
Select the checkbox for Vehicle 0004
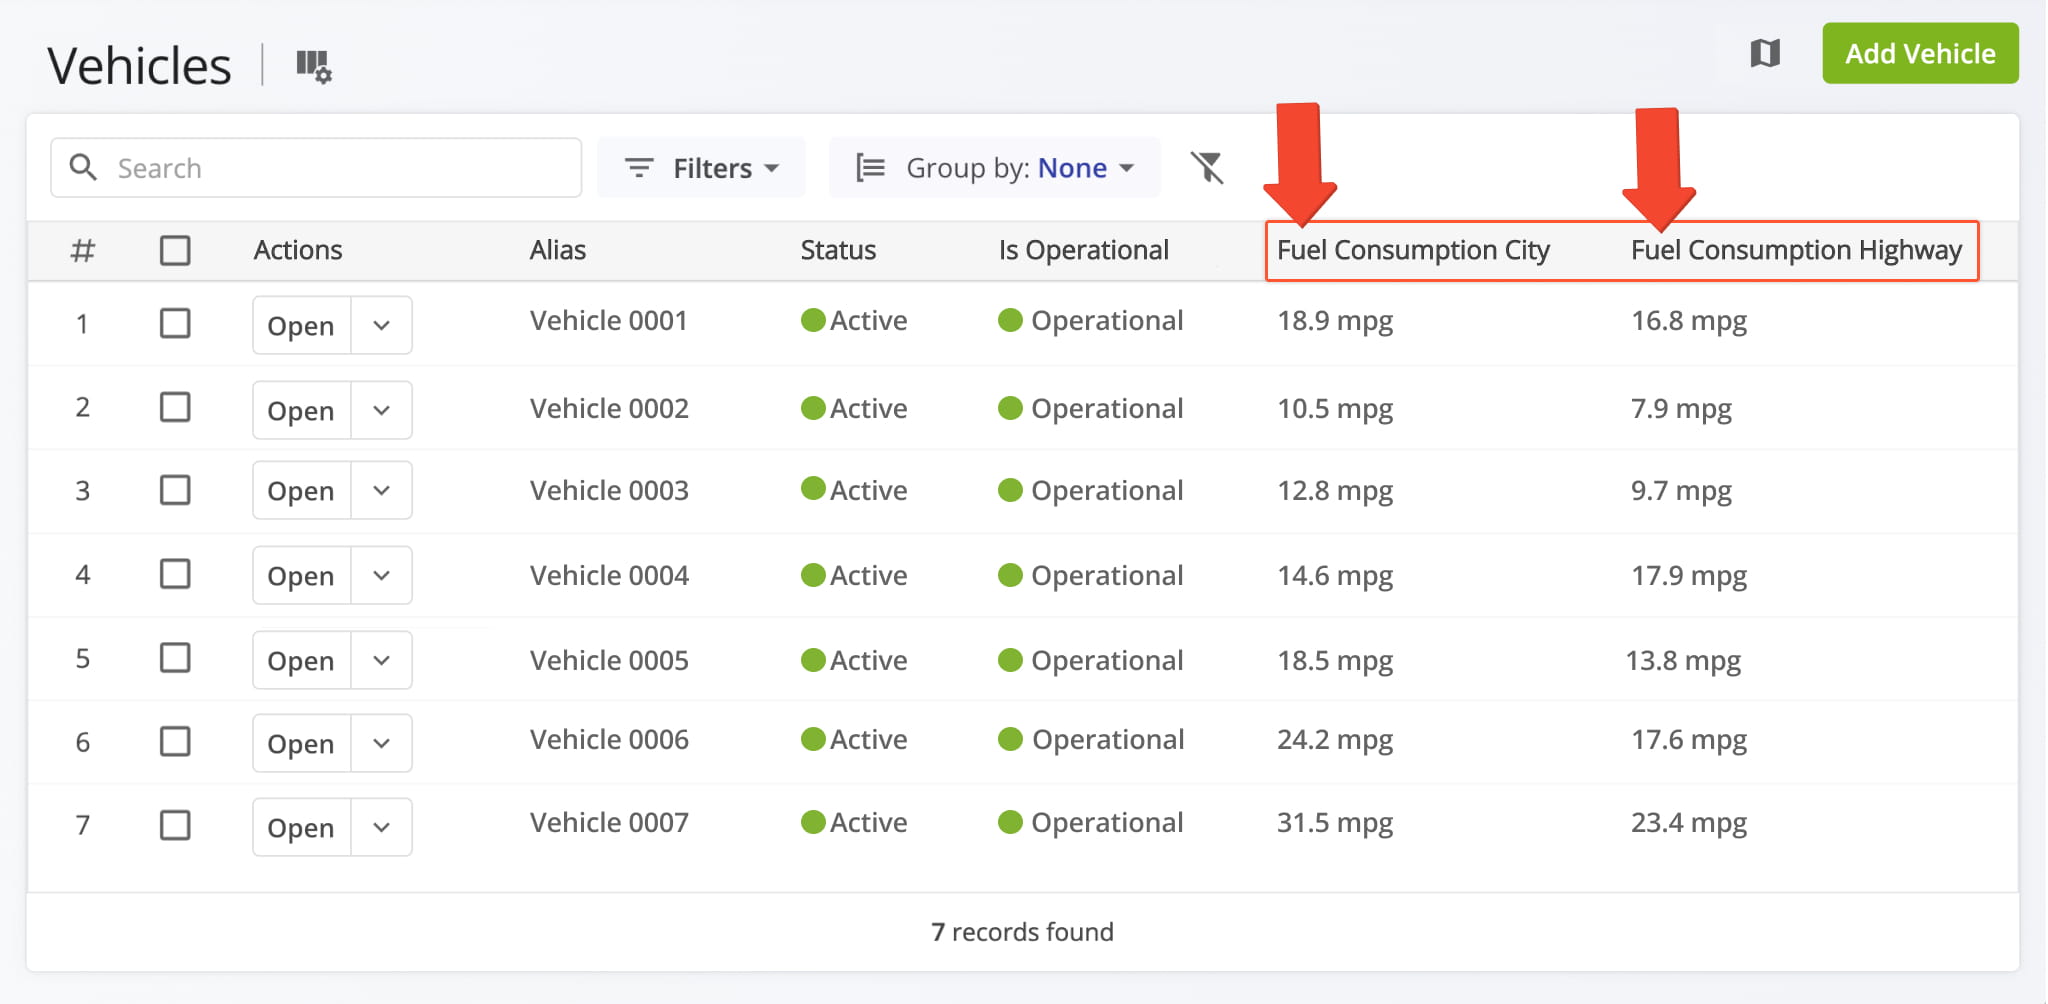click(x=175, y=574)
